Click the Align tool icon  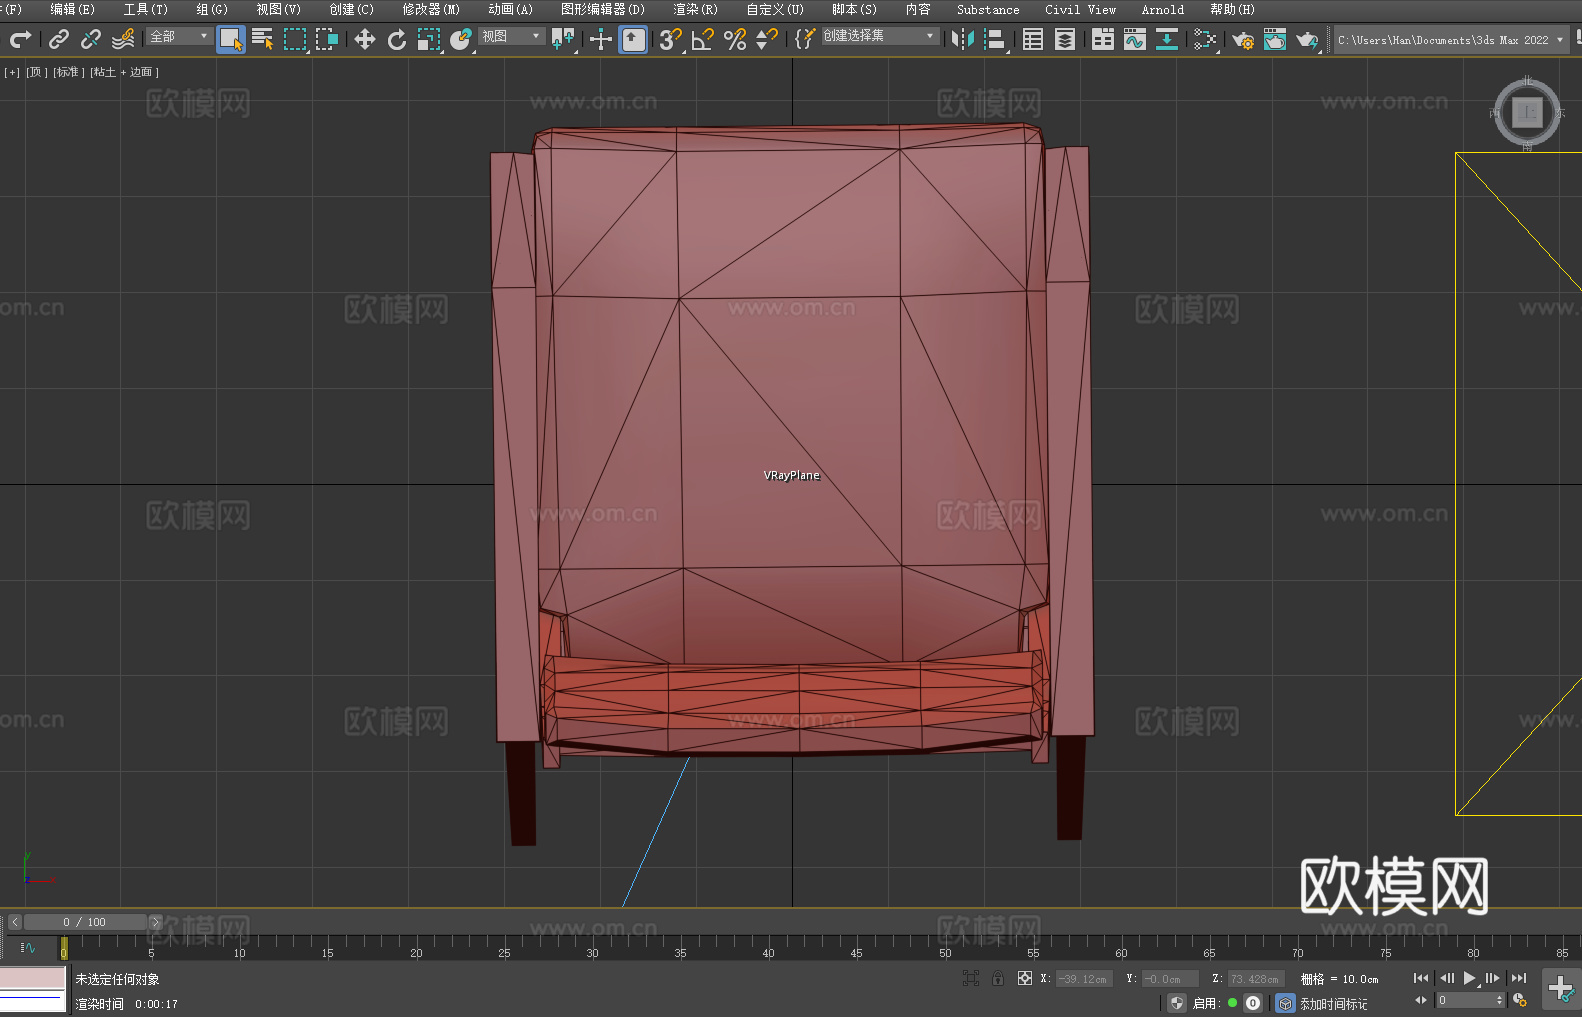[995, 39]
